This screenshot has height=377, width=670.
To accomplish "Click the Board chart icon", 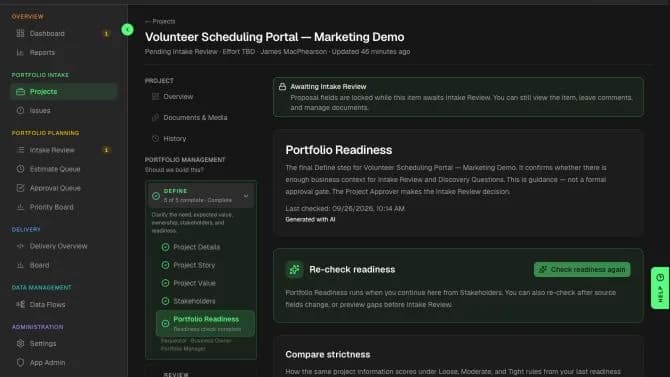I will (x=20, y=265).
